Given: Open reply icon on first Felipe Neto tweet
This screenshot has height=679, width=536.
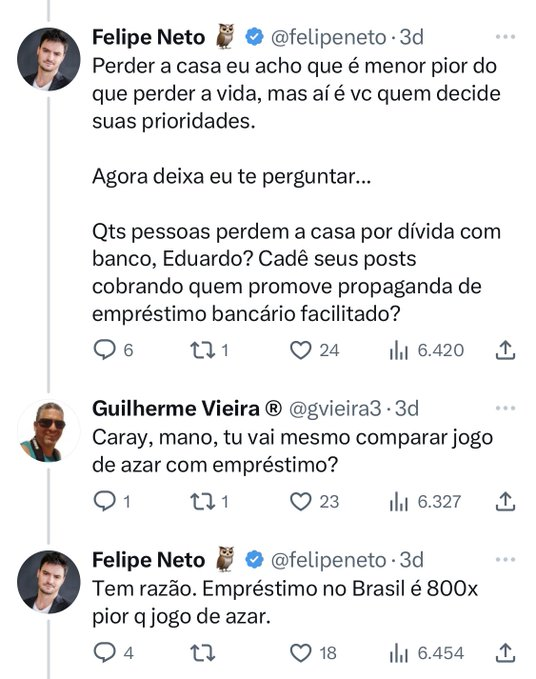Looking at the screenshot, I should [105, 350].
